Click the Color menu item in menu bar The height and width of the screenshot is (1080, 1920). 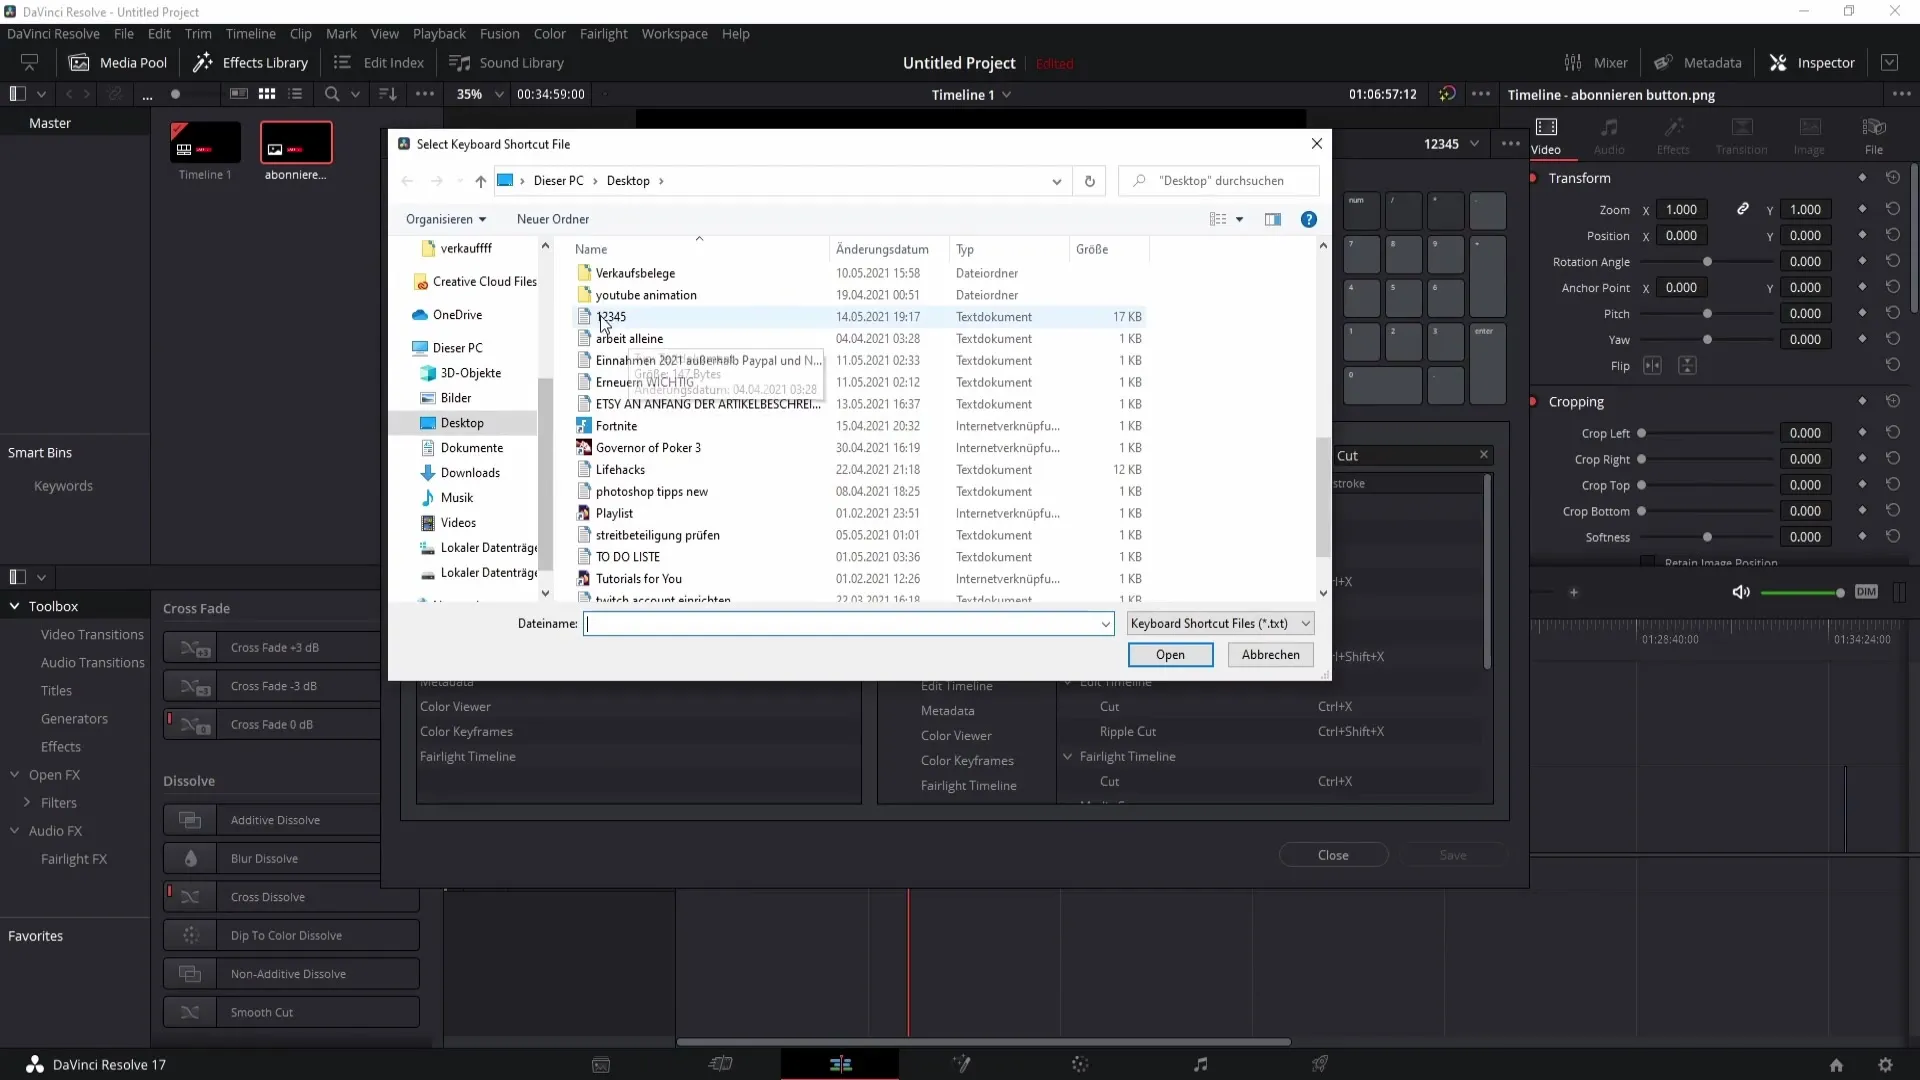click(550, 33)
